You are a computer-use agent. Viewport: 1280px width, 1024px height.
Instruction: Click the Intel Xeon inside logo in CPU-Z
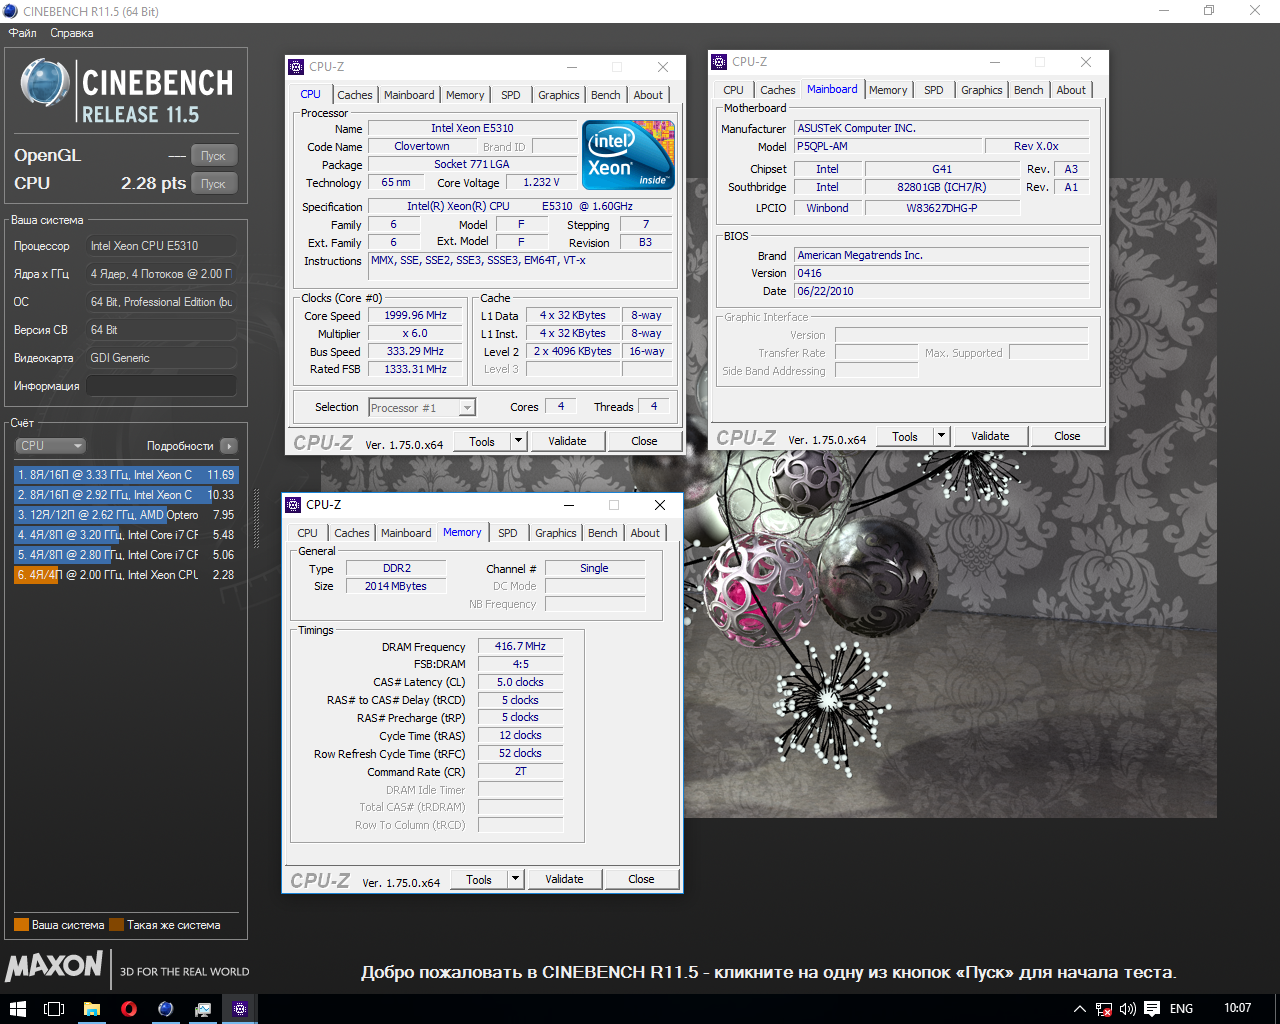coord(628,155)
